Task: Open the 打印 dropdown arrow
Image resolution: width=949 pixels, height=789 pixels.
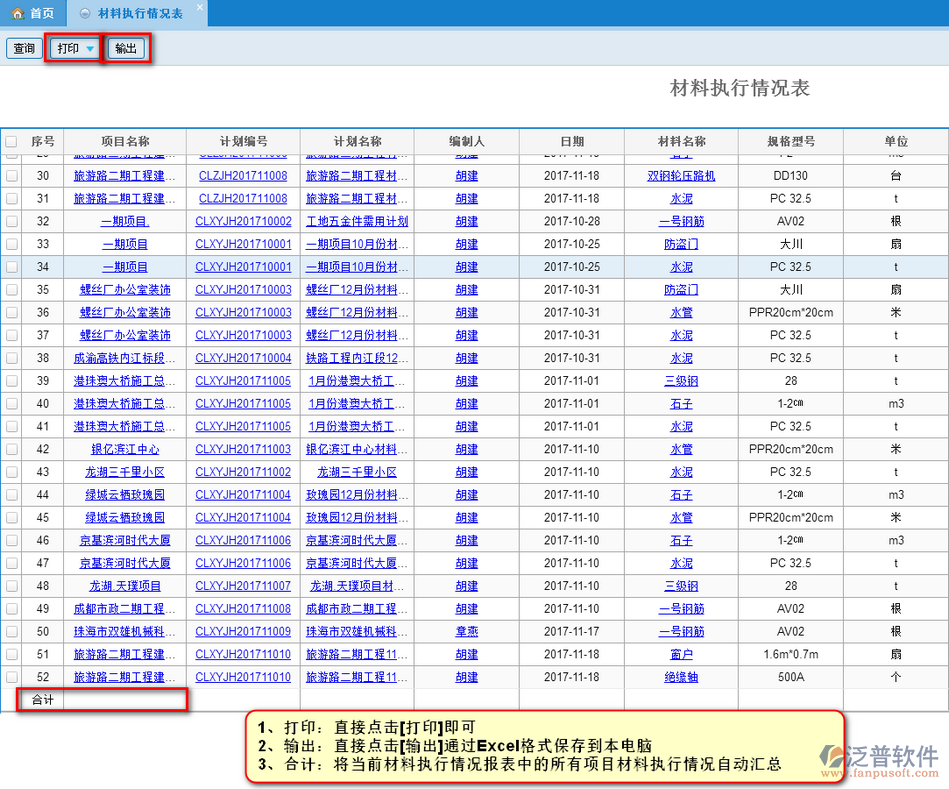Action: pyautogui.click(x=90, y=49)
